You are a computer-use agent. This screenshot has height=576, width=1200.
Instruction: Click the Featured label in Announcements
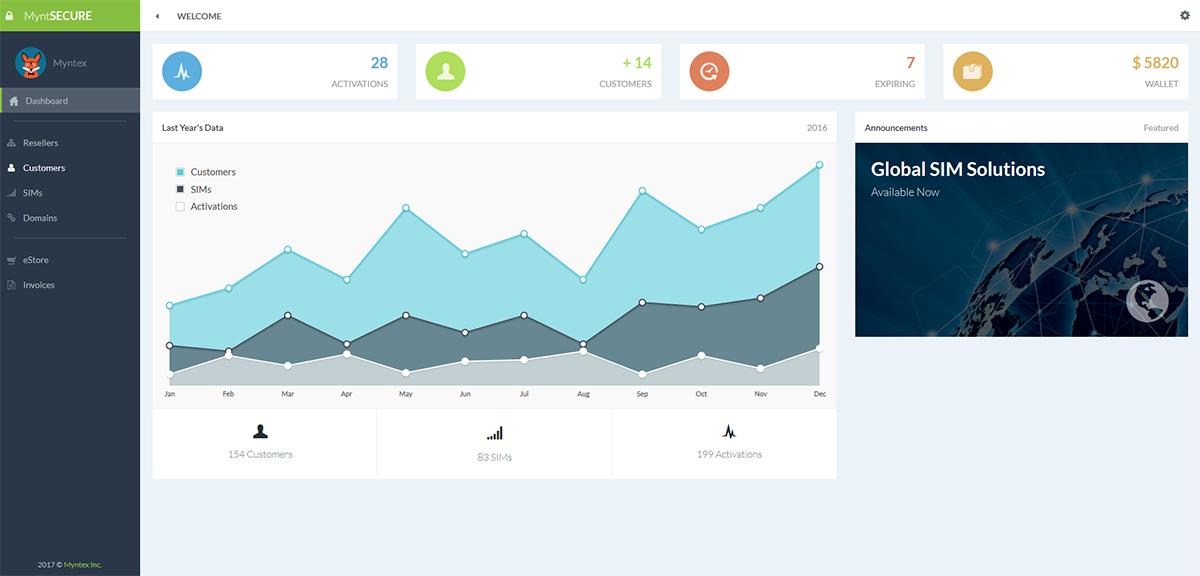tap(1161, 128)
